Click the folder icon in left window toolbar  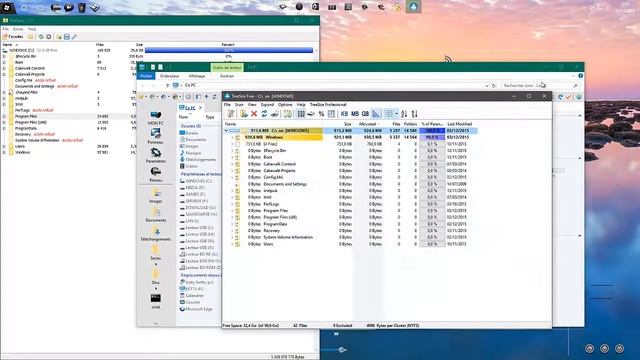[30, 37]
